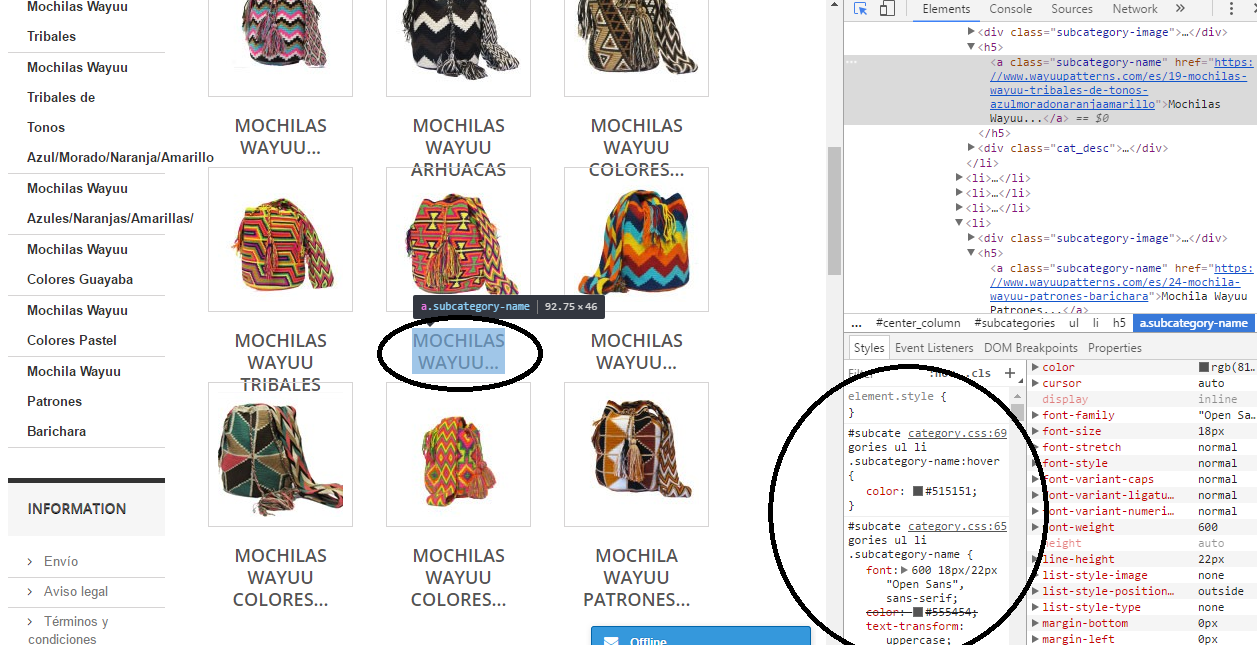The width and height of the screenshot is (1257, 645).
Task: Open category.css:69 source link
Action: click(957, 433)
